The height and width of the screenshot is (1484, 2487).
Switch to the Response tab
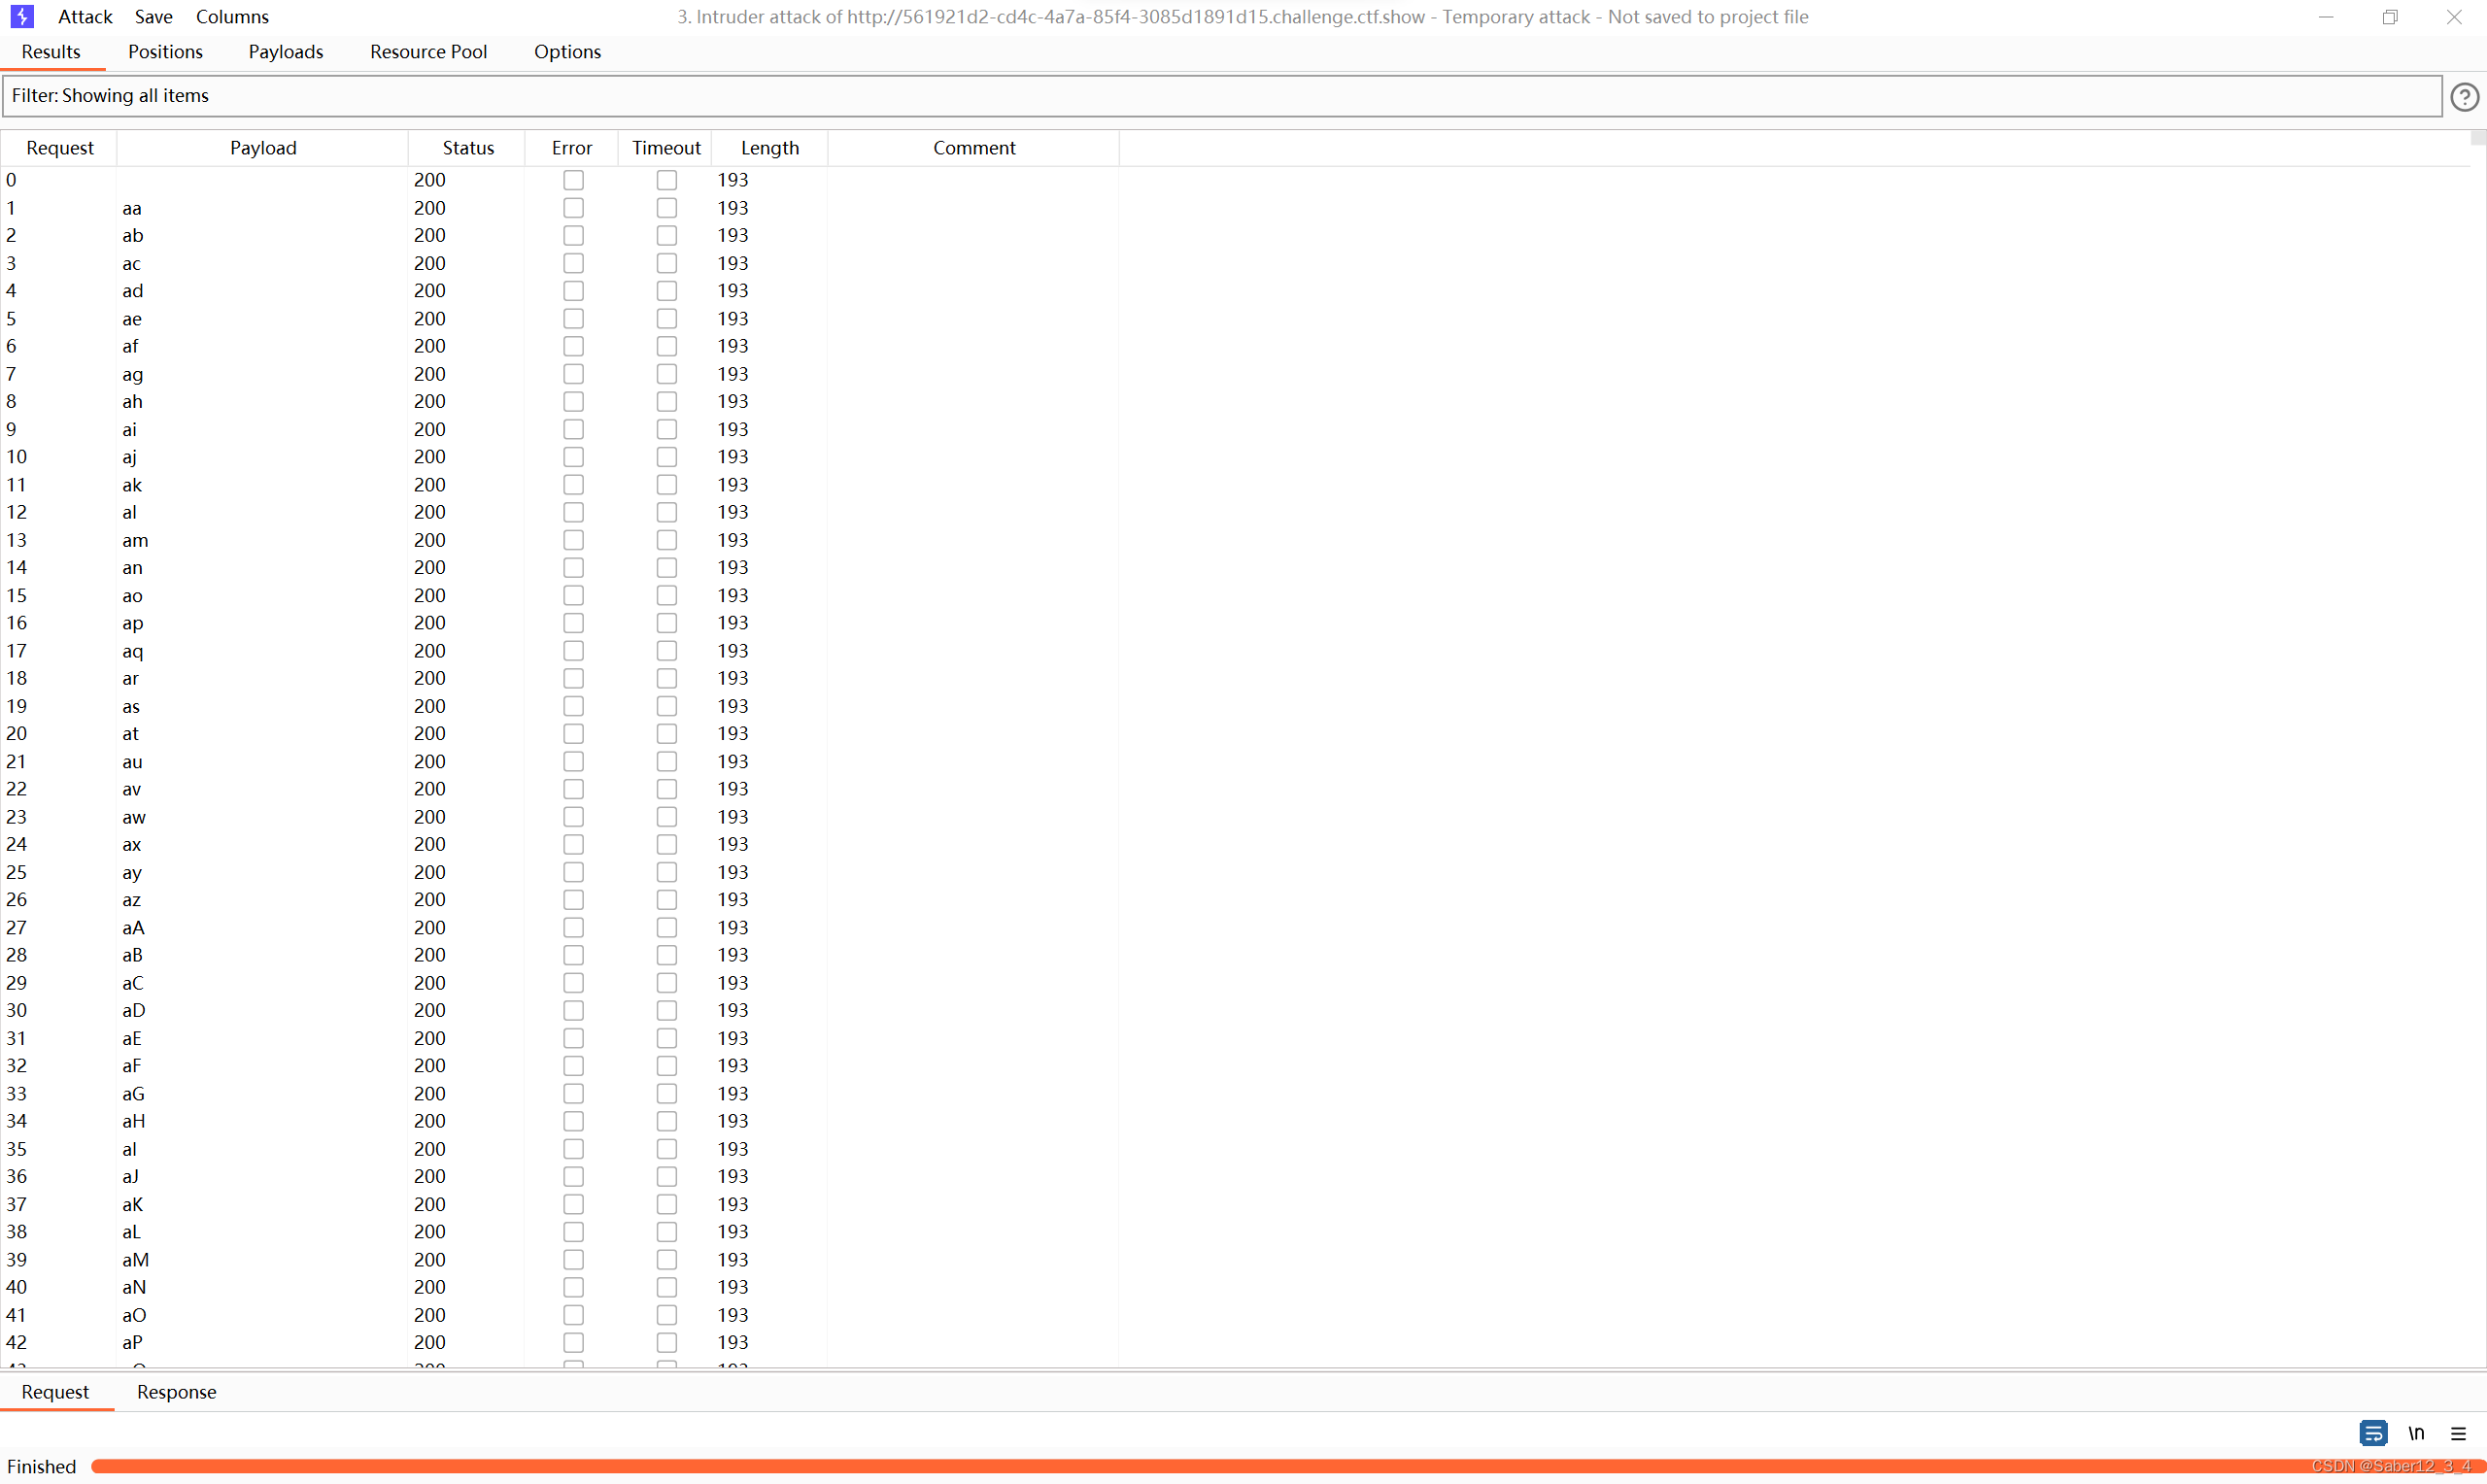pyautogui.click(x=176, y=1392)
